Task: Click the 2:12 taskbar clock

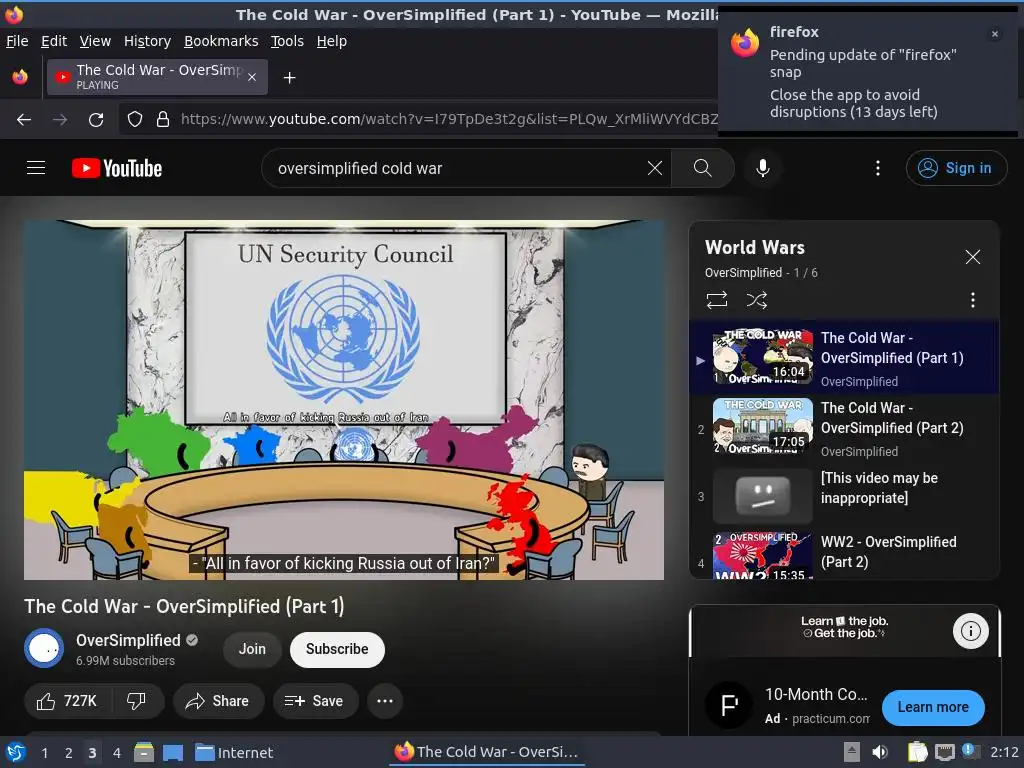Action: 1004,752
